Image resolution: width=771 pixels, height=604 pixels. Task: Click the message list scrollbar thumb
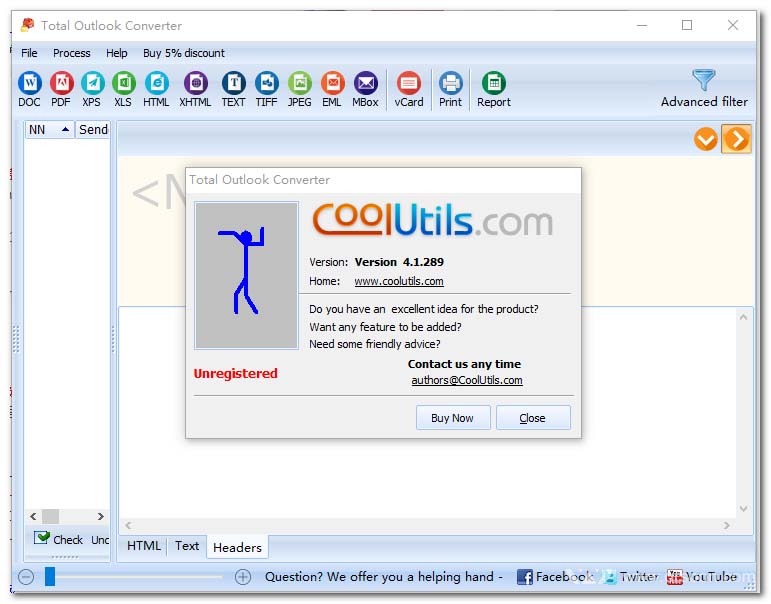coord(50,516)
